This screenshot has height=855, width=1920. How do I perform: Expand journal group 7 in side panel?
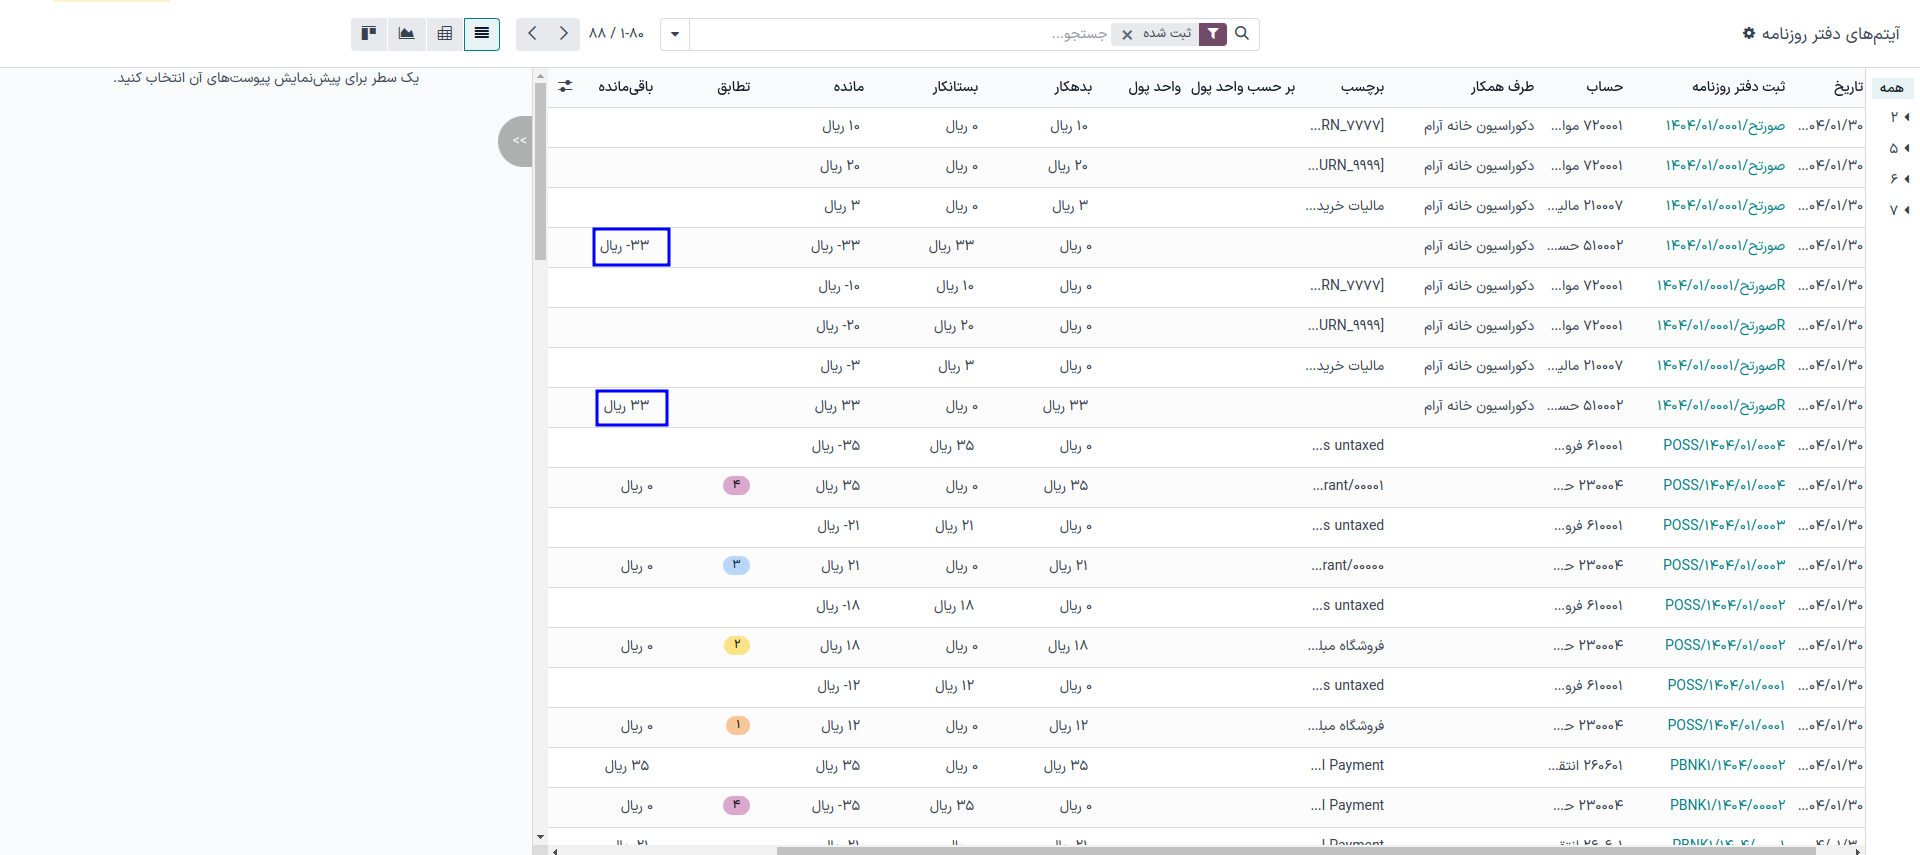click(1899, 210)
